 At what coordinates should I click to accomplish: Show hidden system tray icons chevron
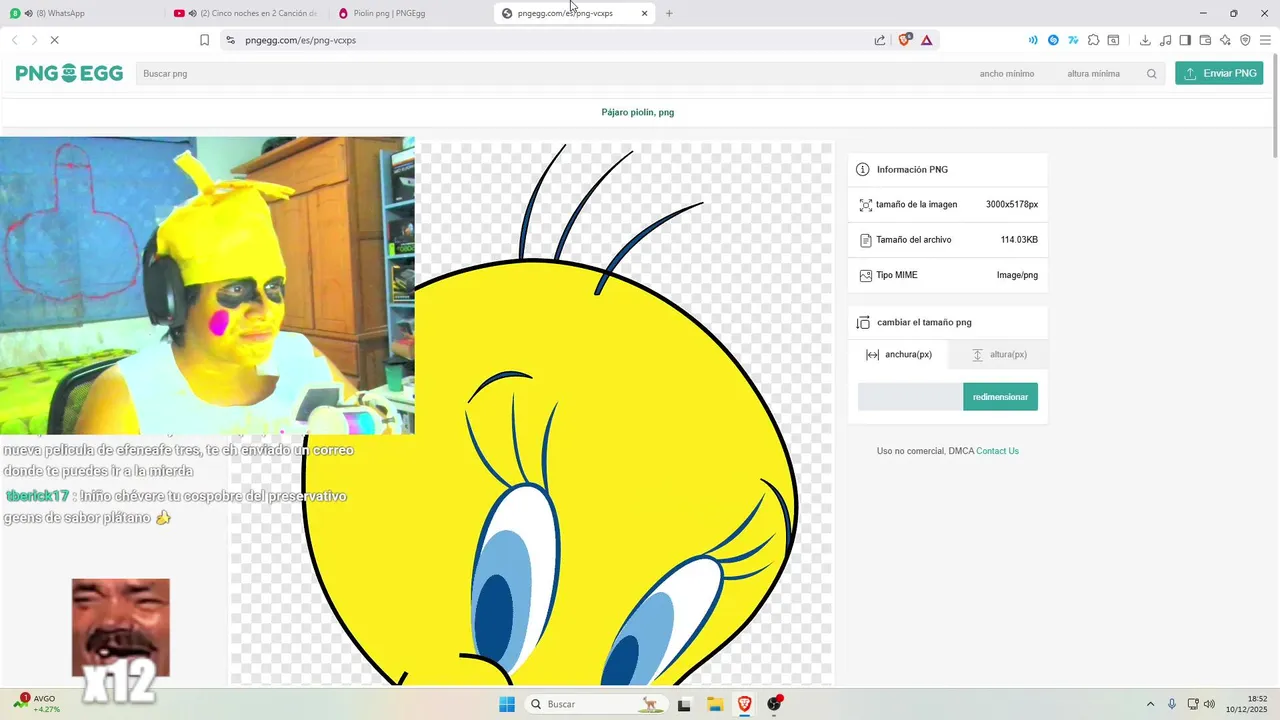[x=1150, y=704]
